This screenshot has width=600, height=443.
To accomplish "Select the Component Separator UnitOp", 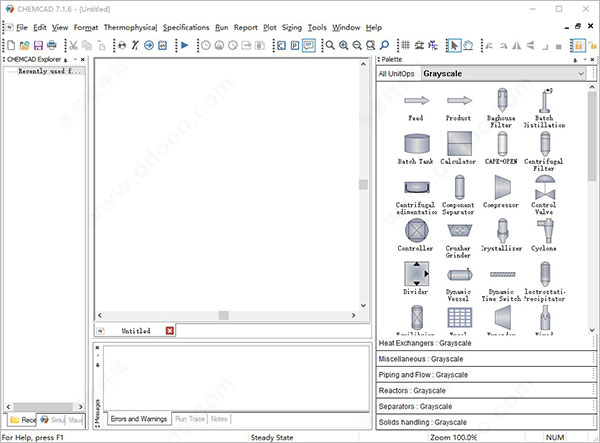I will coord(458,195).
